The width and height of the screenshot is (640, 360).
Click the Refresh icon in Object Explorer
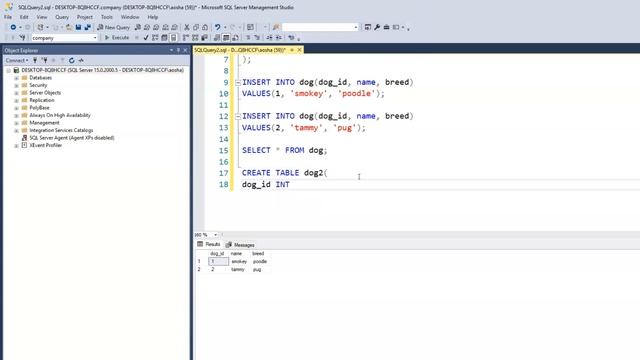tap(71, 60)
